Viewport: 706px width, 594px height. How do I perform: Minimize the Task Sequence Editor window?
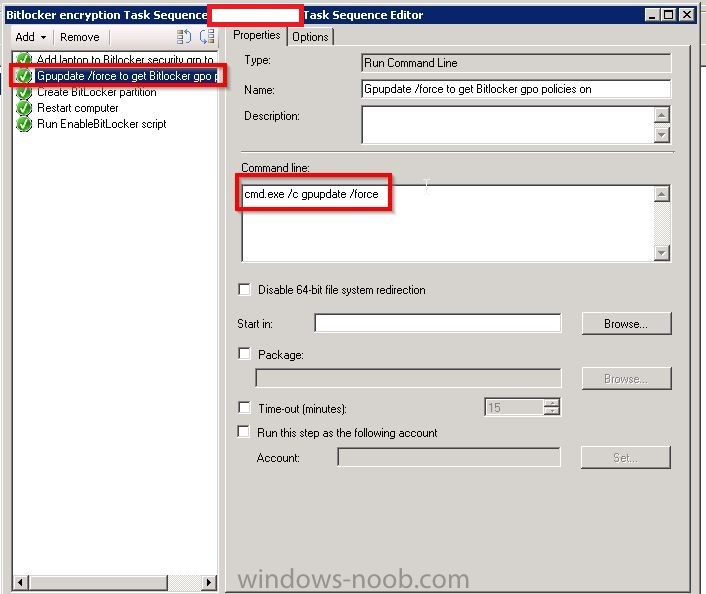pos(651,15)
